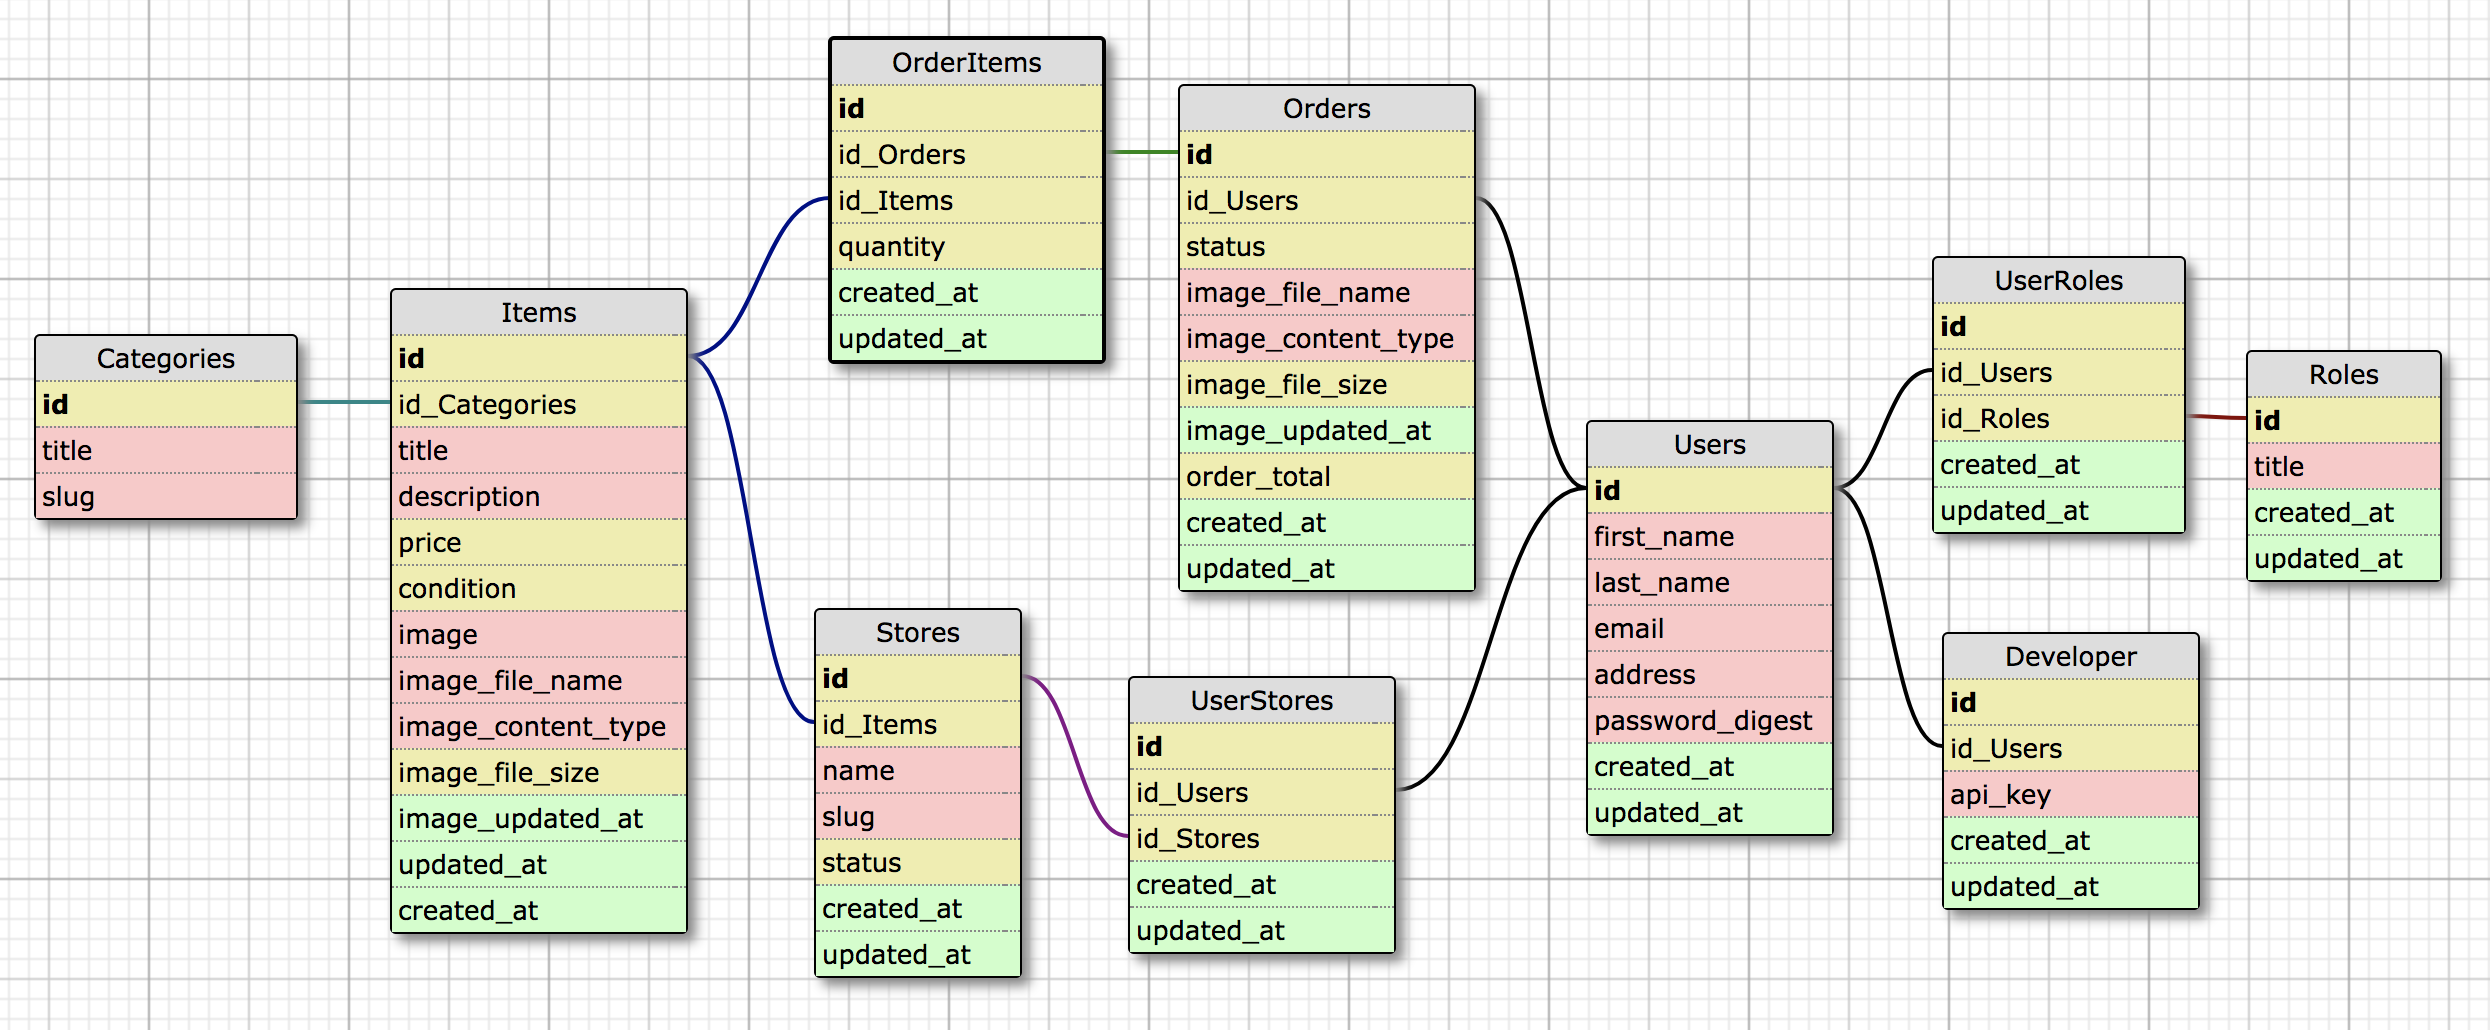Viewport: 2490px width, 1030px height.
Task: Click updated_at in the Roles table
Action: pos(2344,558)
